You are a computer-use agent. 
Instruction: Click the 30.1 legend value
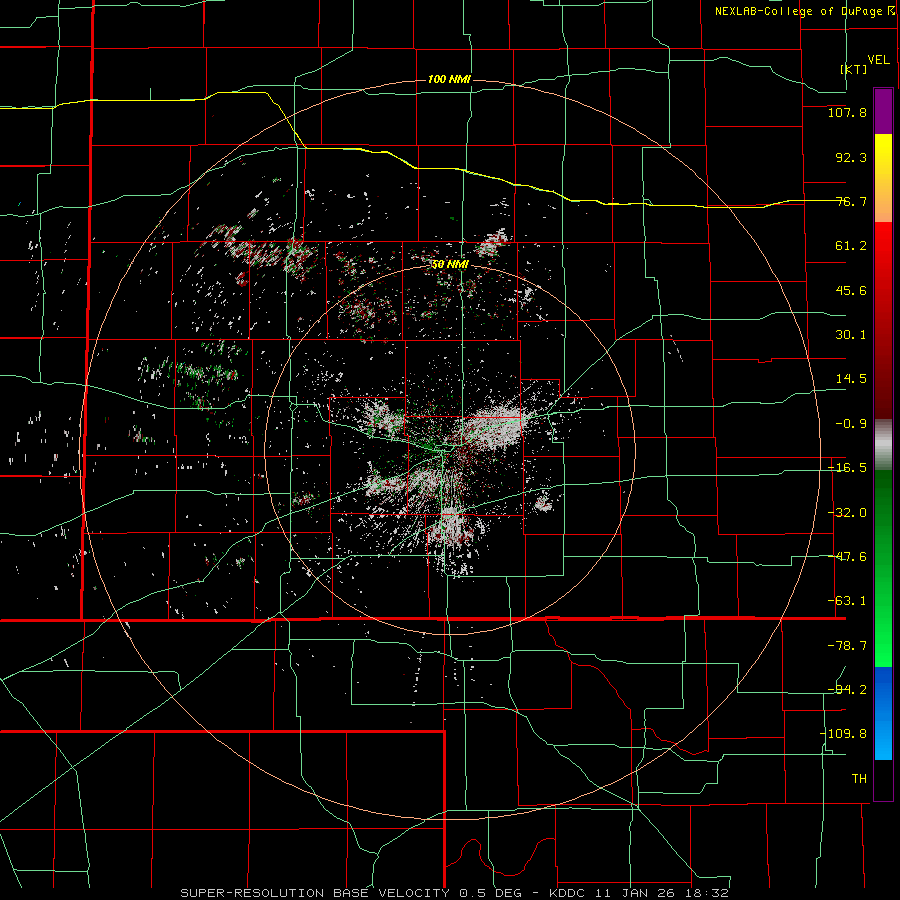(x=851, y=335)
